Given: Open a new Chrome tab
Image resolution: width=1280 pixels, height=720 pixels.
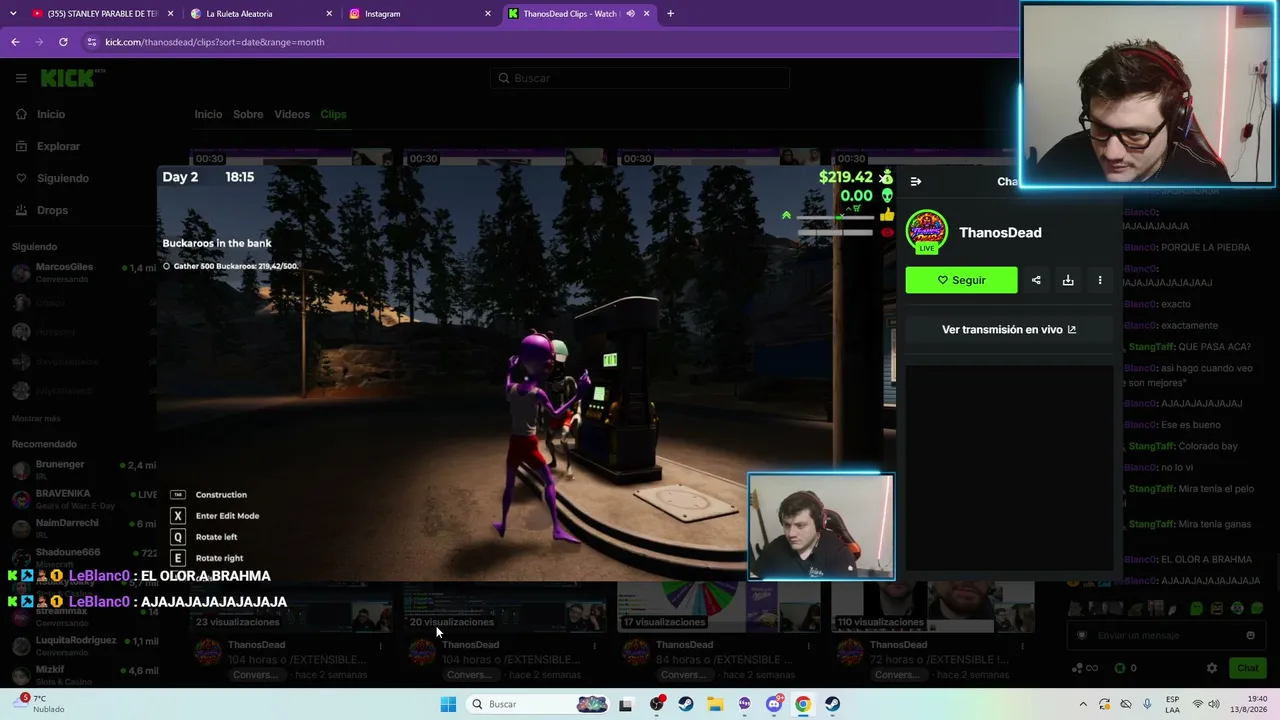Looking at the screenshot, I should pyautogui.click(x=670, y=14).
